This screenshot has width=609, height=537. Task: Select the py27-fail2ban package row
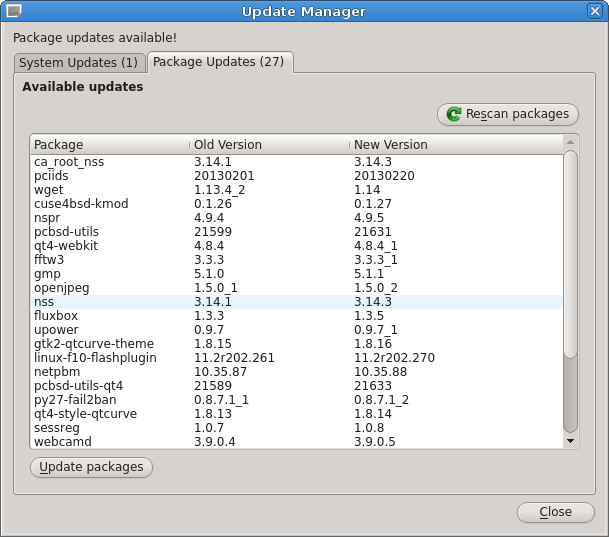point(296,400)
